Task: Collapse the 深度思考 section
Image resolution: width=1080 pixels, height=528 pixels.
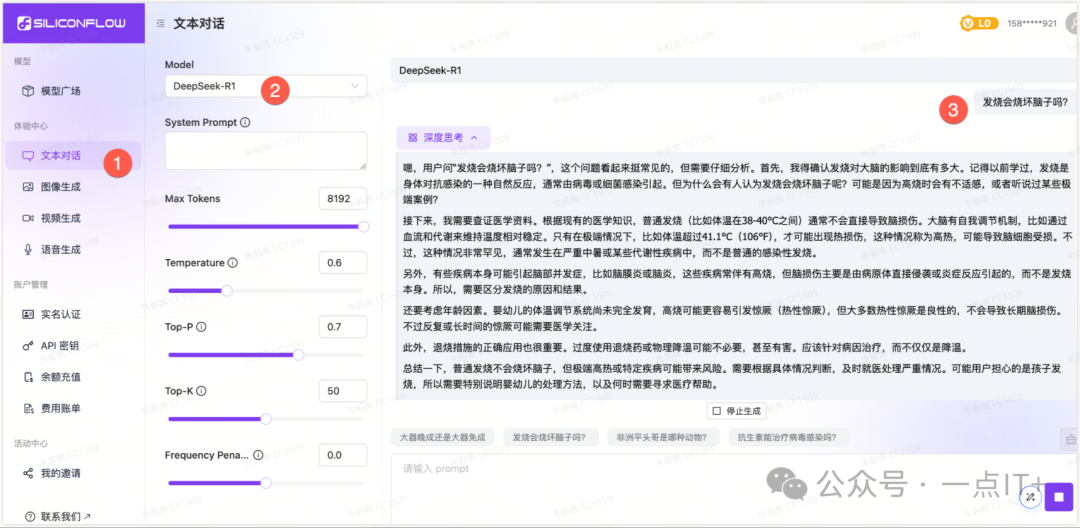Action: (443, 138)
